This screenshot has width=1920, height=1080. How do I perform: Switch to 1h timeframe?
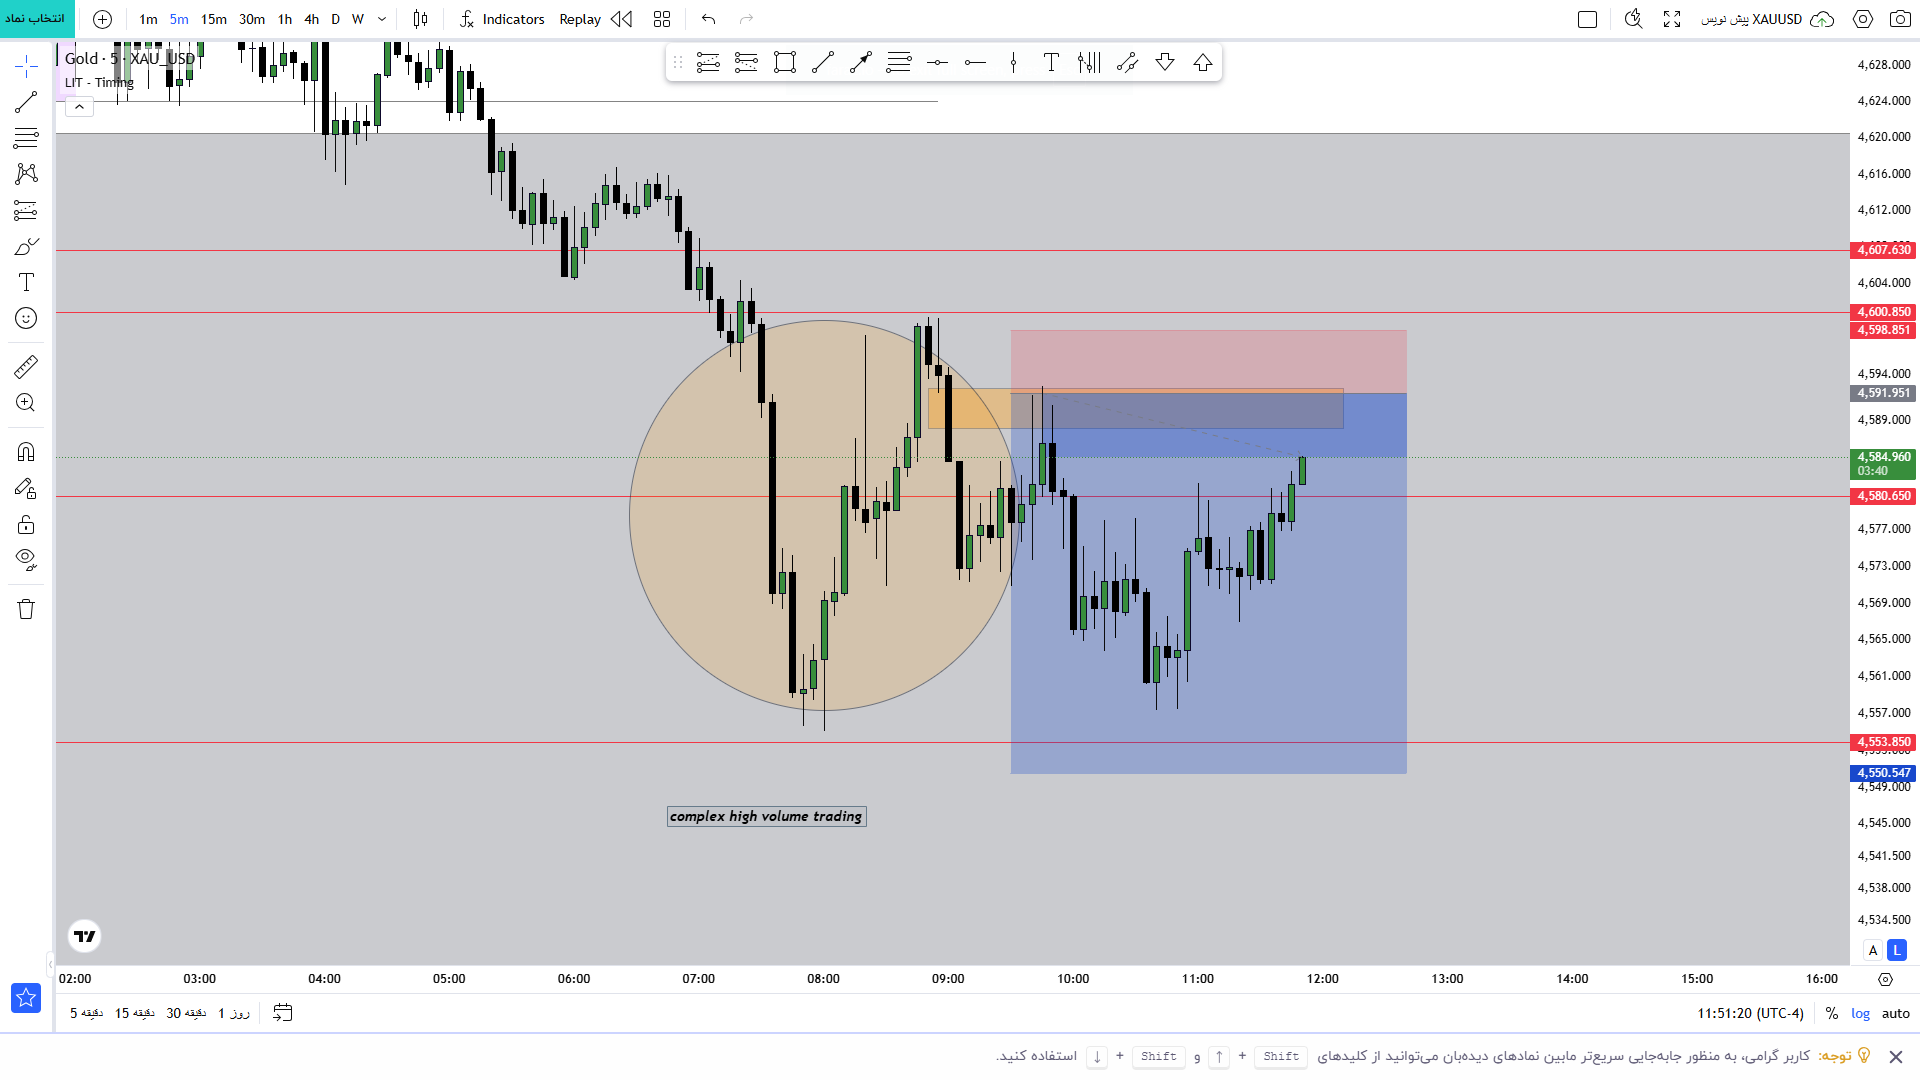[285, 19]
